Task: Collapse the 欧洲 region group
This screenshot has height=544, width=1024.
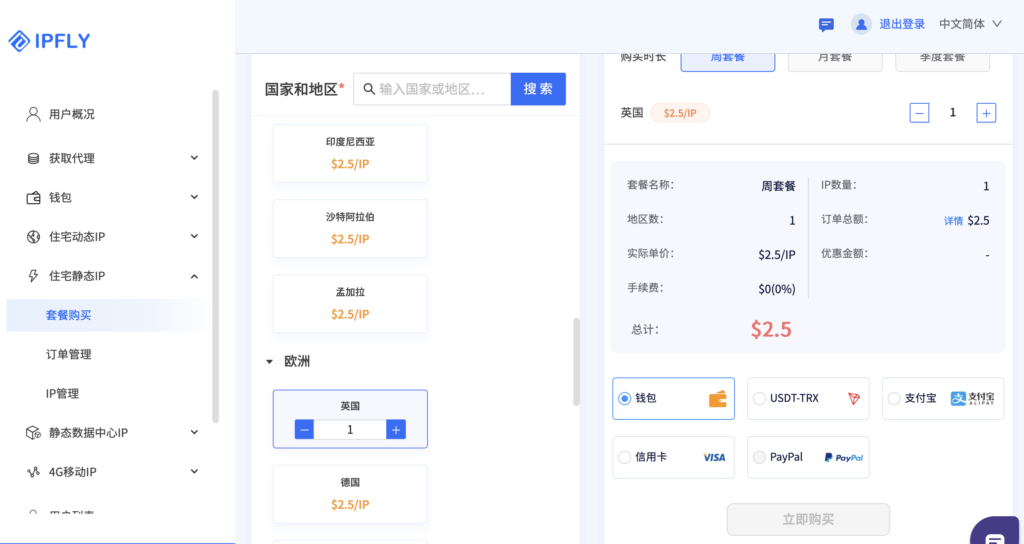Action: pos(270,362)
